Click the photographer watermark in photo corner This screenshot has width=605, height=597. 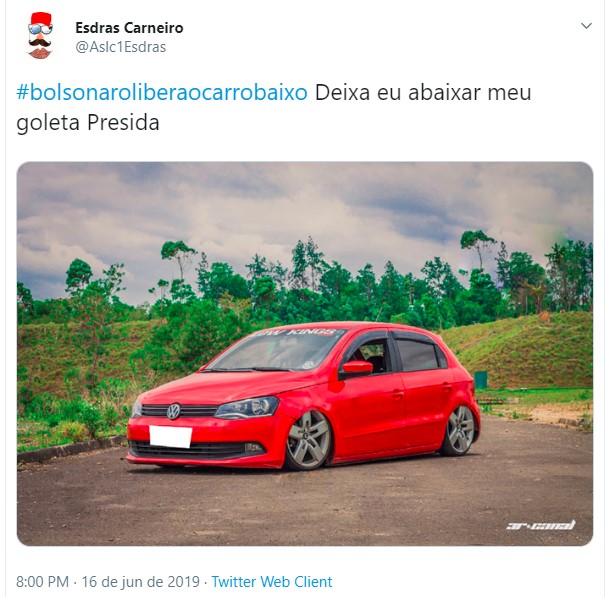541,525
